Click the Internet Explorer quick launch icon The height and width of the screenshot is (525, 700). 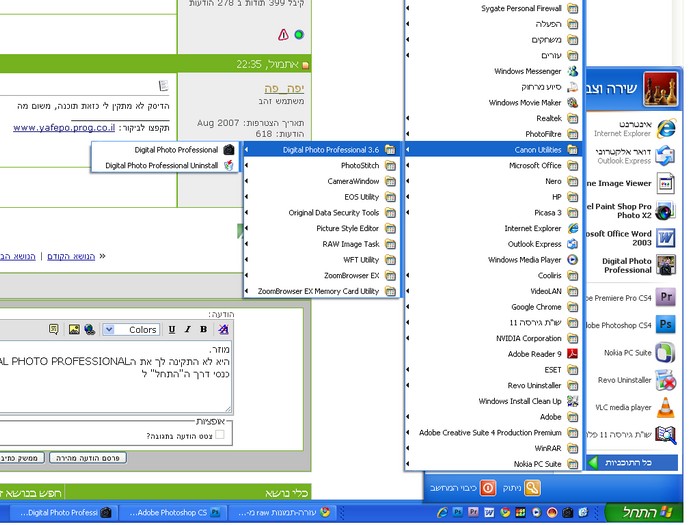tap(442, 512)
